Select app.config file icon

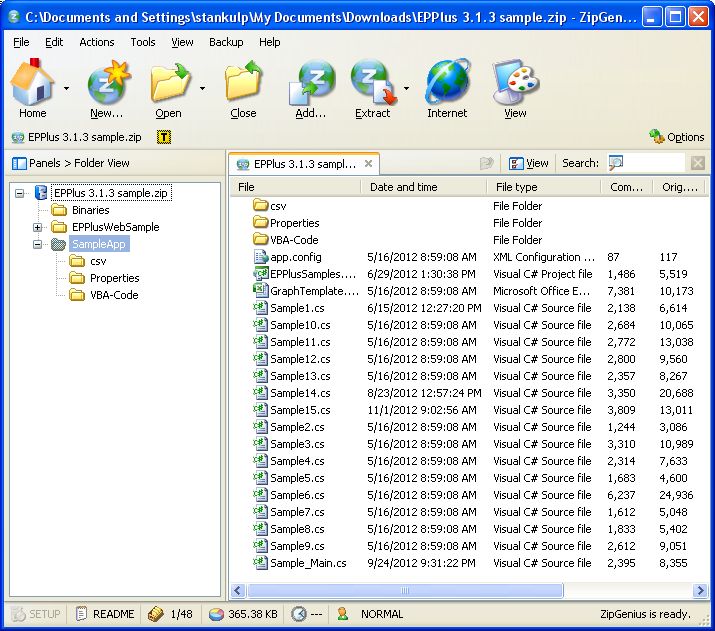pos(260,257)
